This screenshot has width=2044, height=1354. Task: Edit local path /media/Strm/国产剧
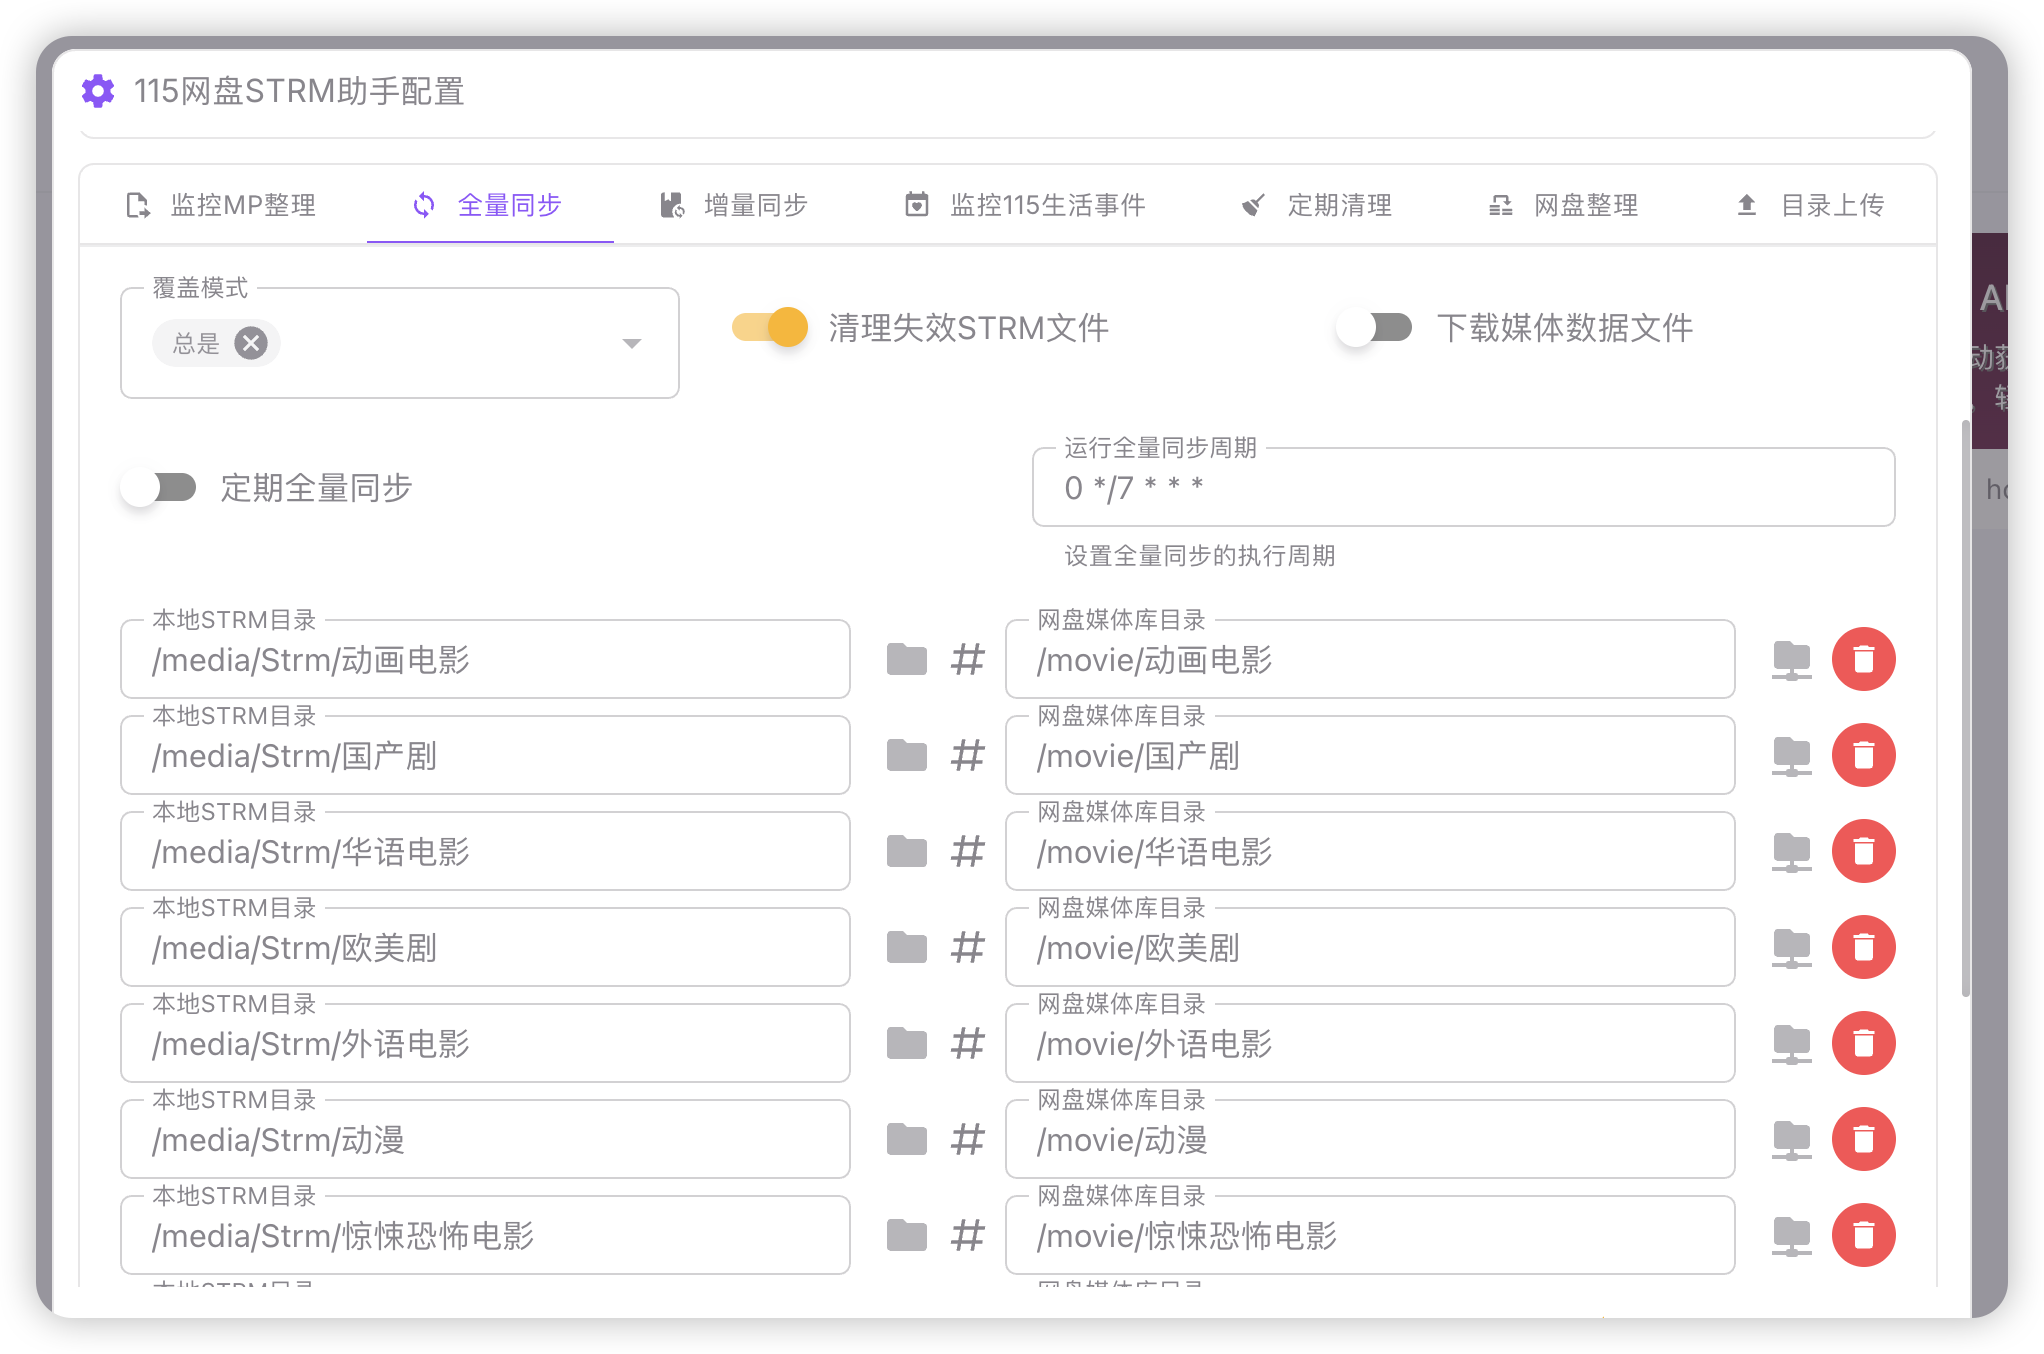[x=485, y=755]
